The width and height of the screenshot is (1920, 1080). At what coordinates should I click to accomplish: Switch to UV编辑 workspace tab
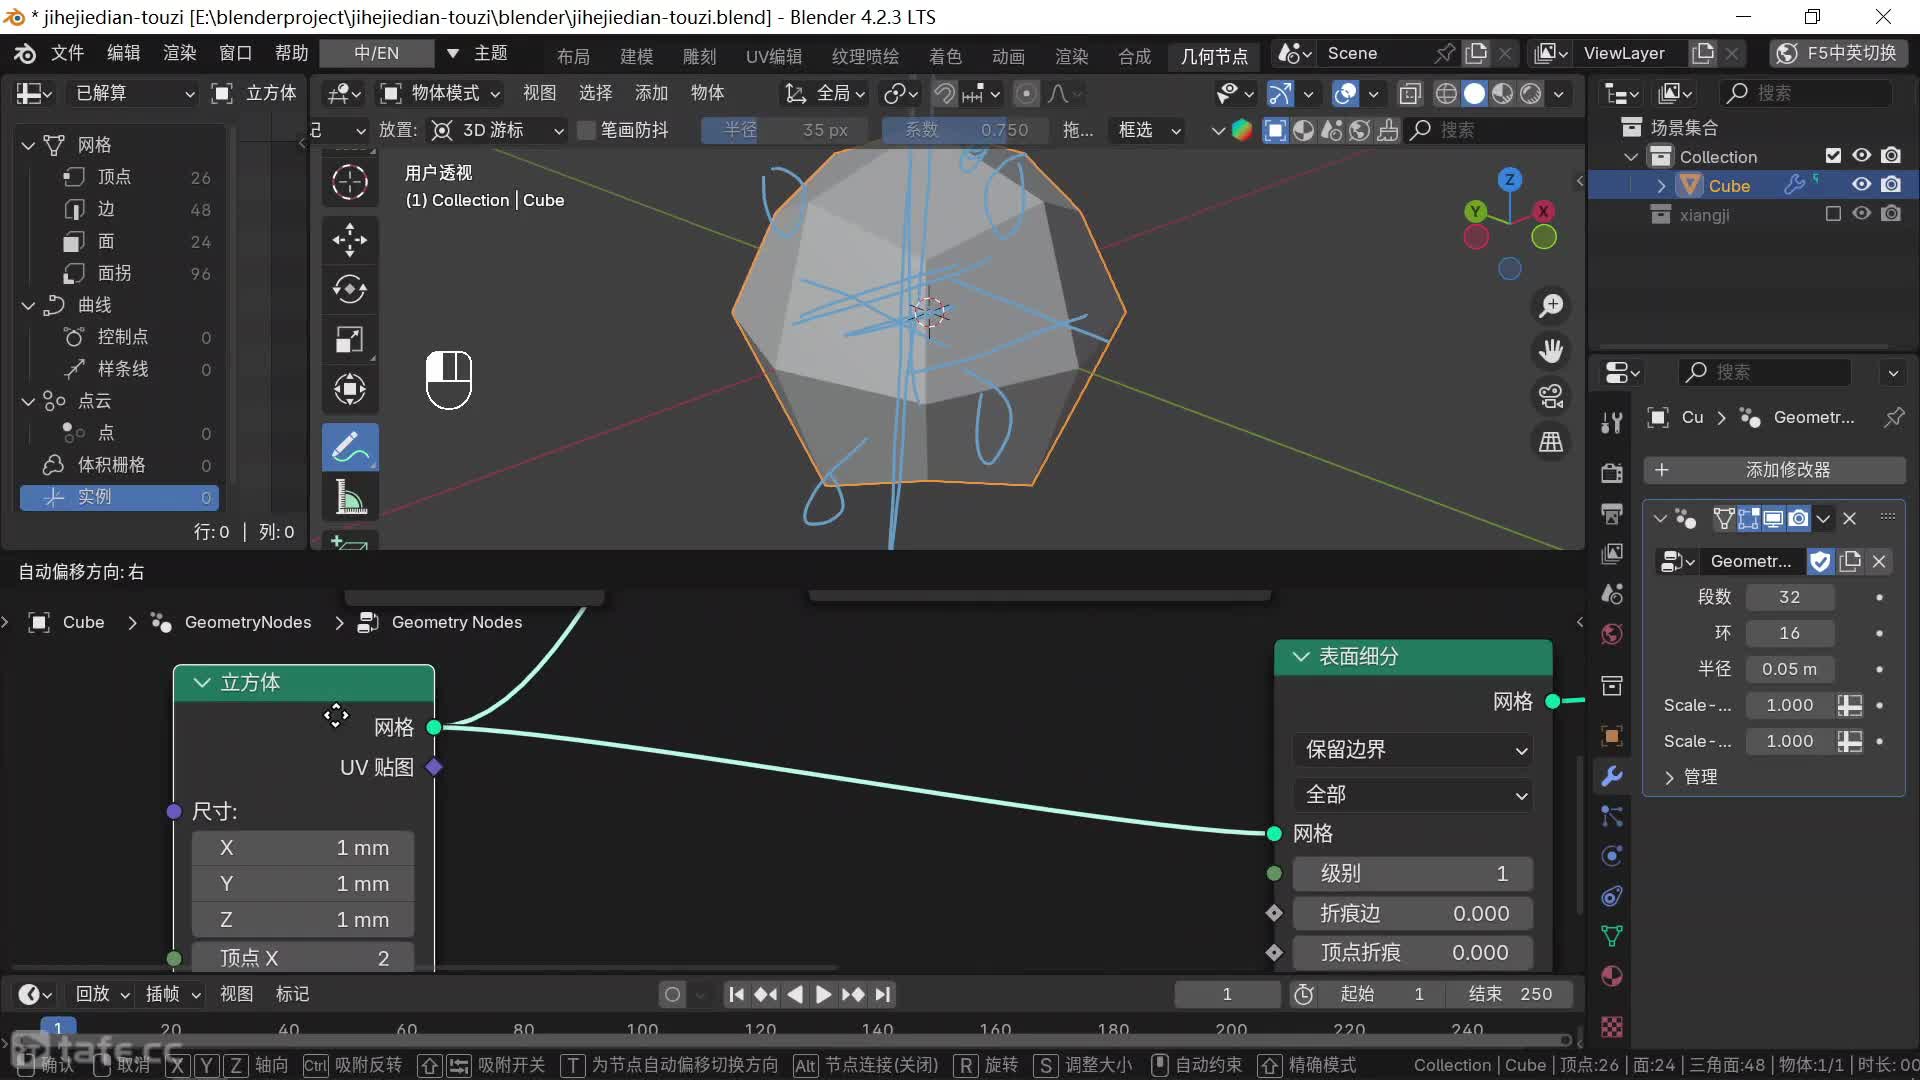[x=773, y=56]
